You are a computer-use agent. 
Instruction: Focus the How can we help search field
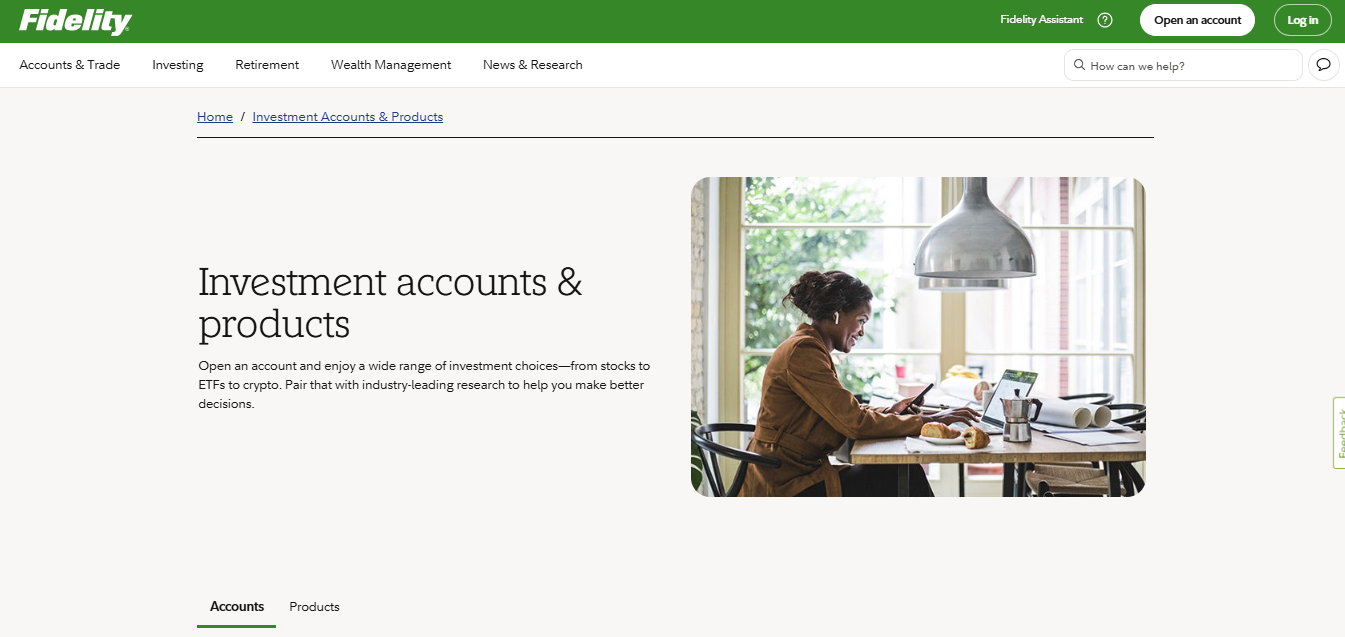point(1183,65)
